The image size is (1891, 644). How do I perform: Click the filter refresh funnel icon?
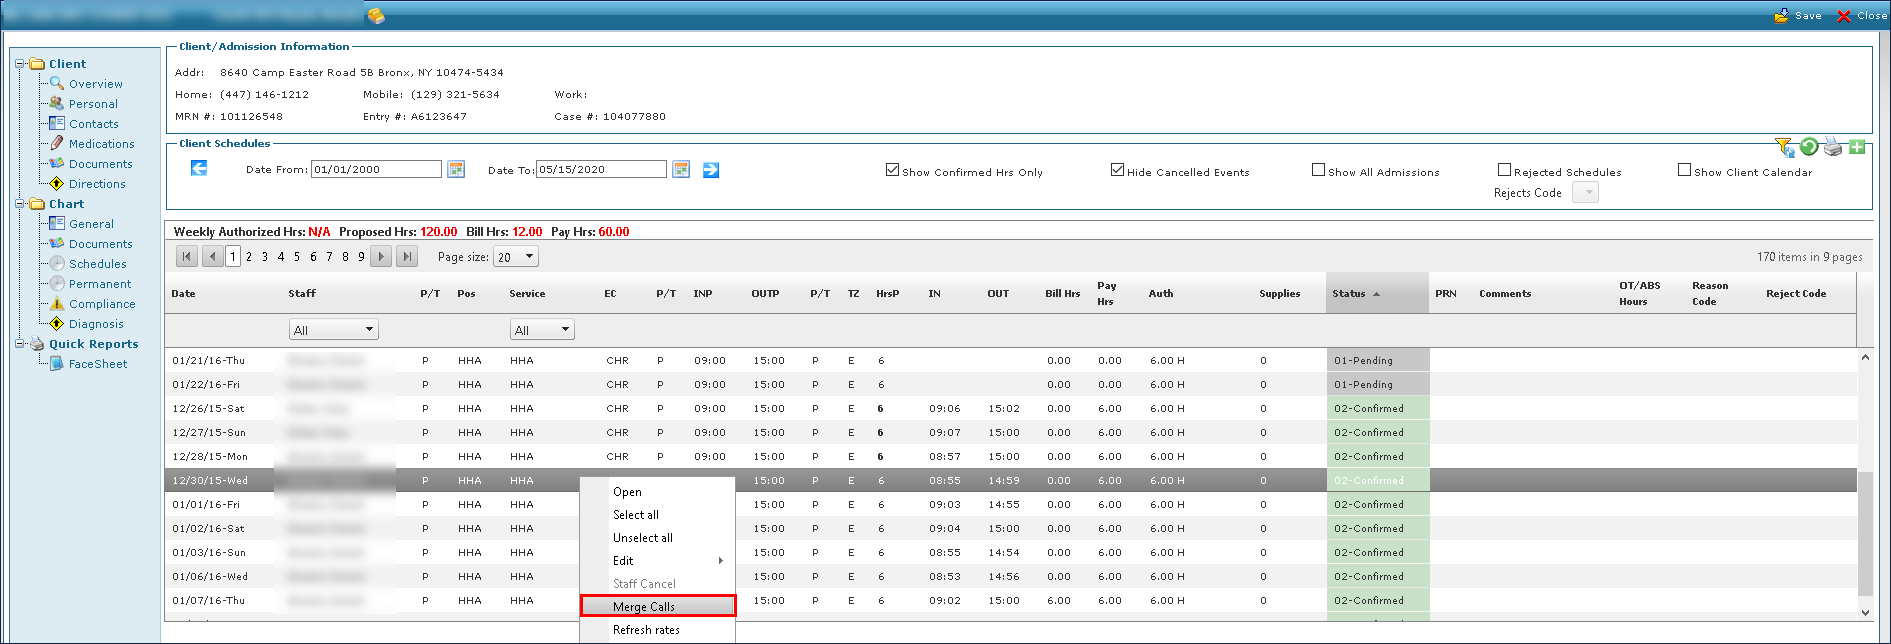click(1784, 148)
